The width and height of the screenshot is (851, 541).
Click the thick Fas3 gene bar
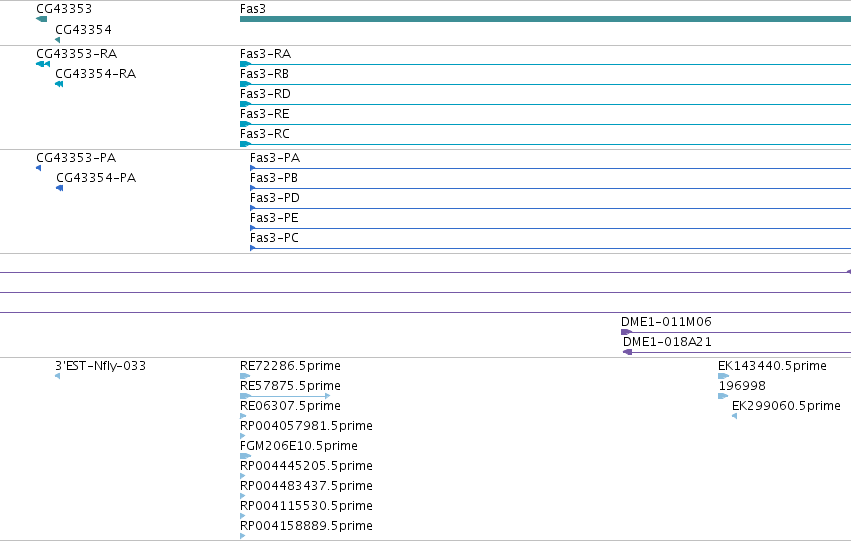click(x=545, y=19)
